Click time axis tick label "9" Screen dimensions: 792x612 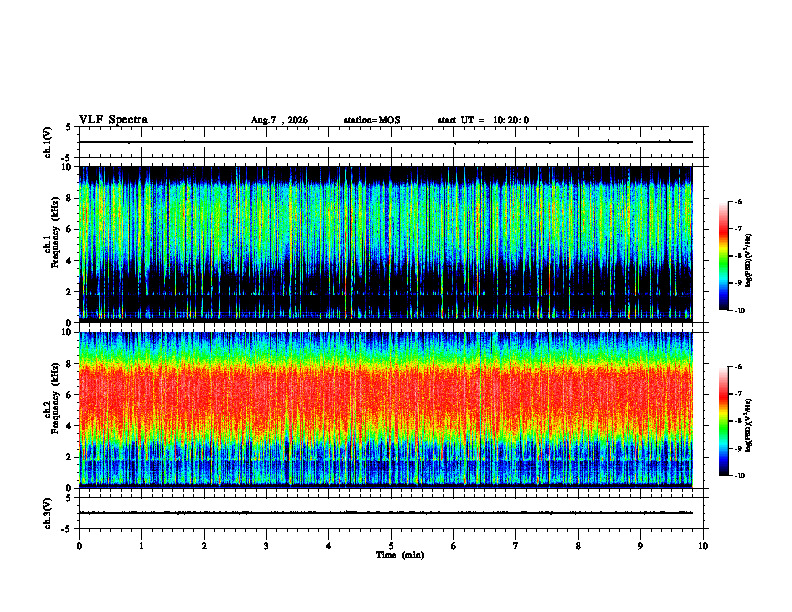[x=640, y=546]
